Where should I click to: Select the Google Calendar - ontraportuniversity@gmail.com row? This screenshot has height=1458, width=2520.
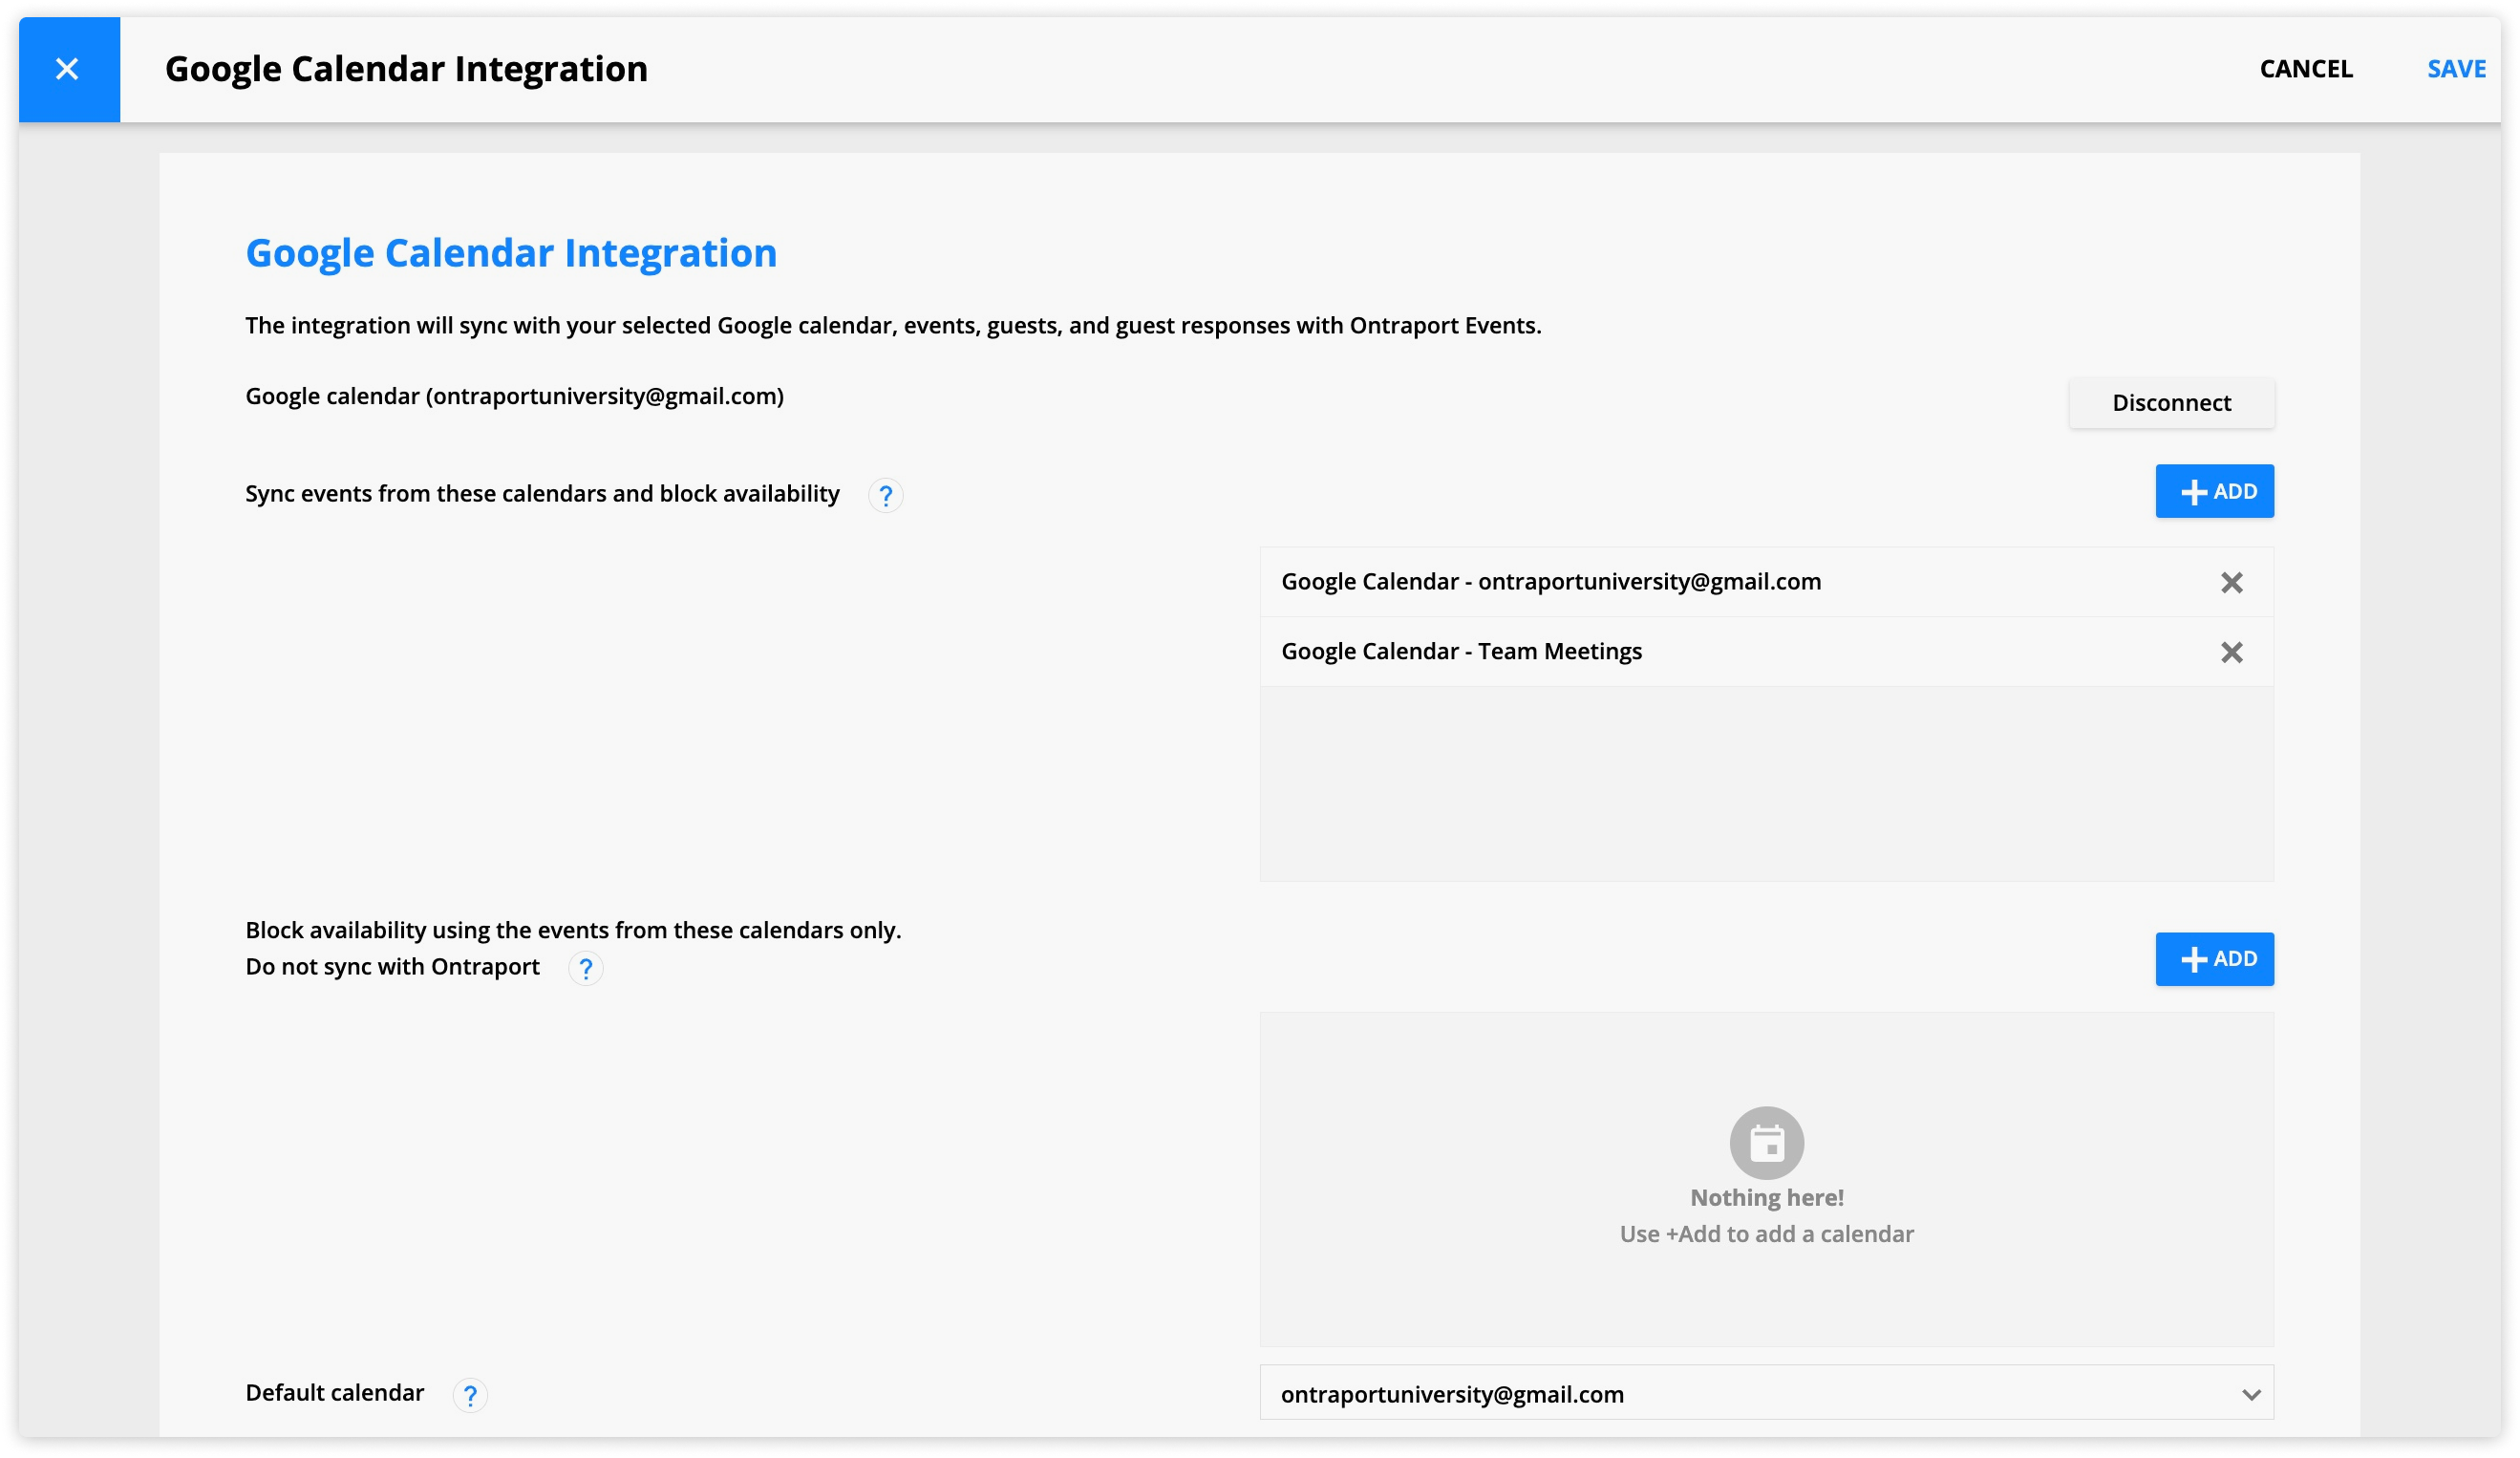point(1766,582)
